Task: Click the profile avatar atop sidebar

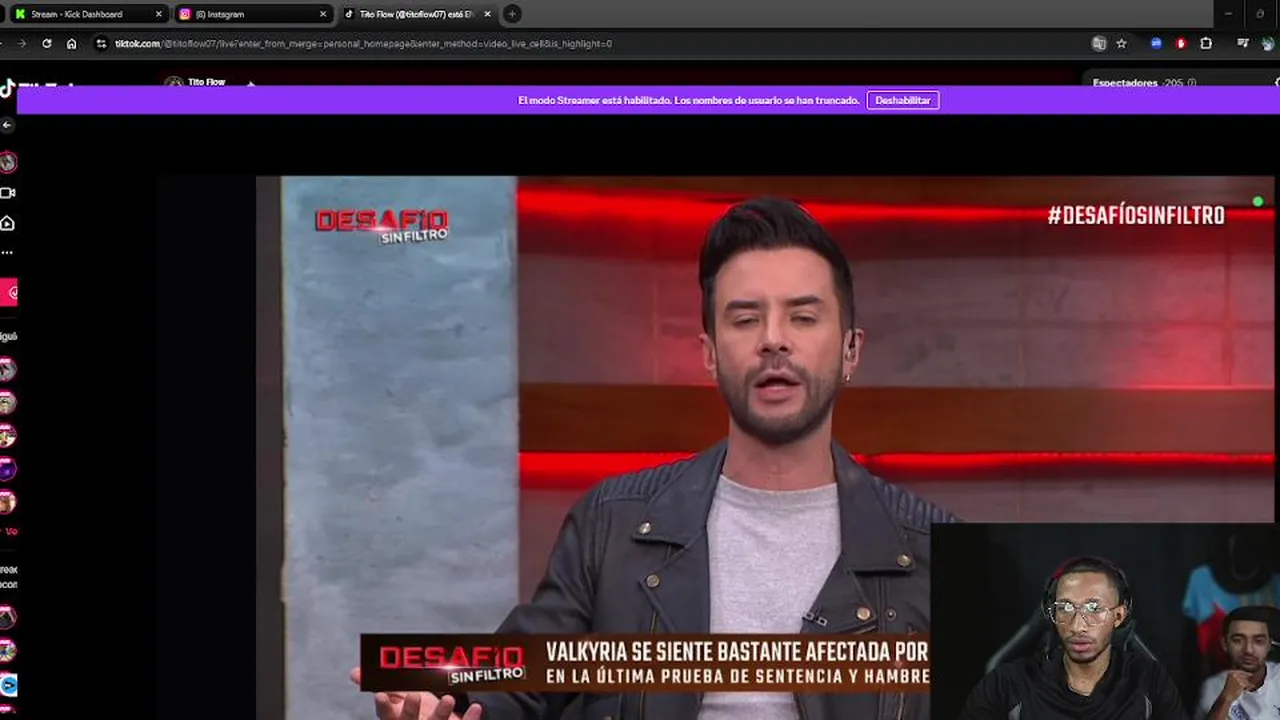Action: [x=8, y=162]
